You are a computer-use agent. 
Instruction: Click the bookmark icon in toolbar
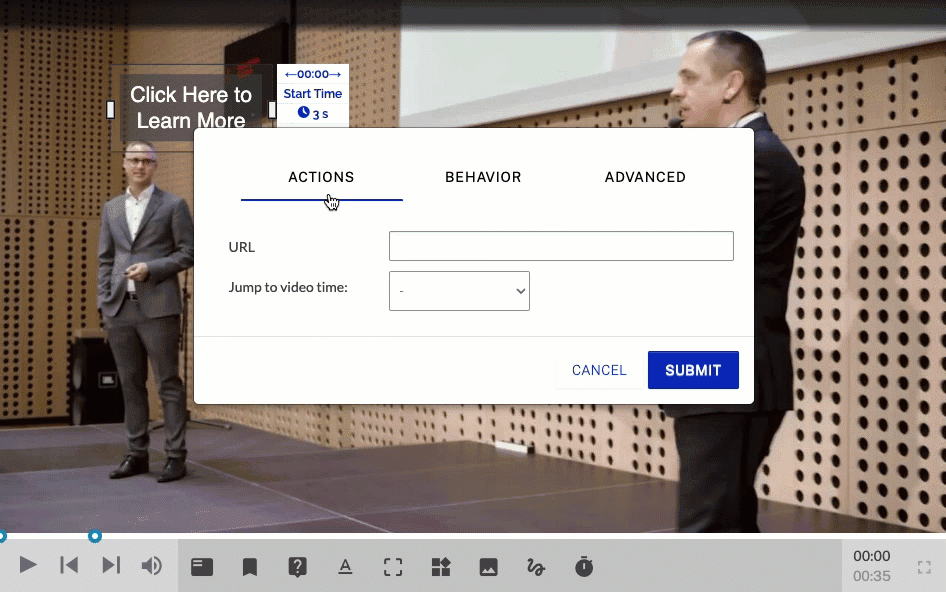coord(250,567)
